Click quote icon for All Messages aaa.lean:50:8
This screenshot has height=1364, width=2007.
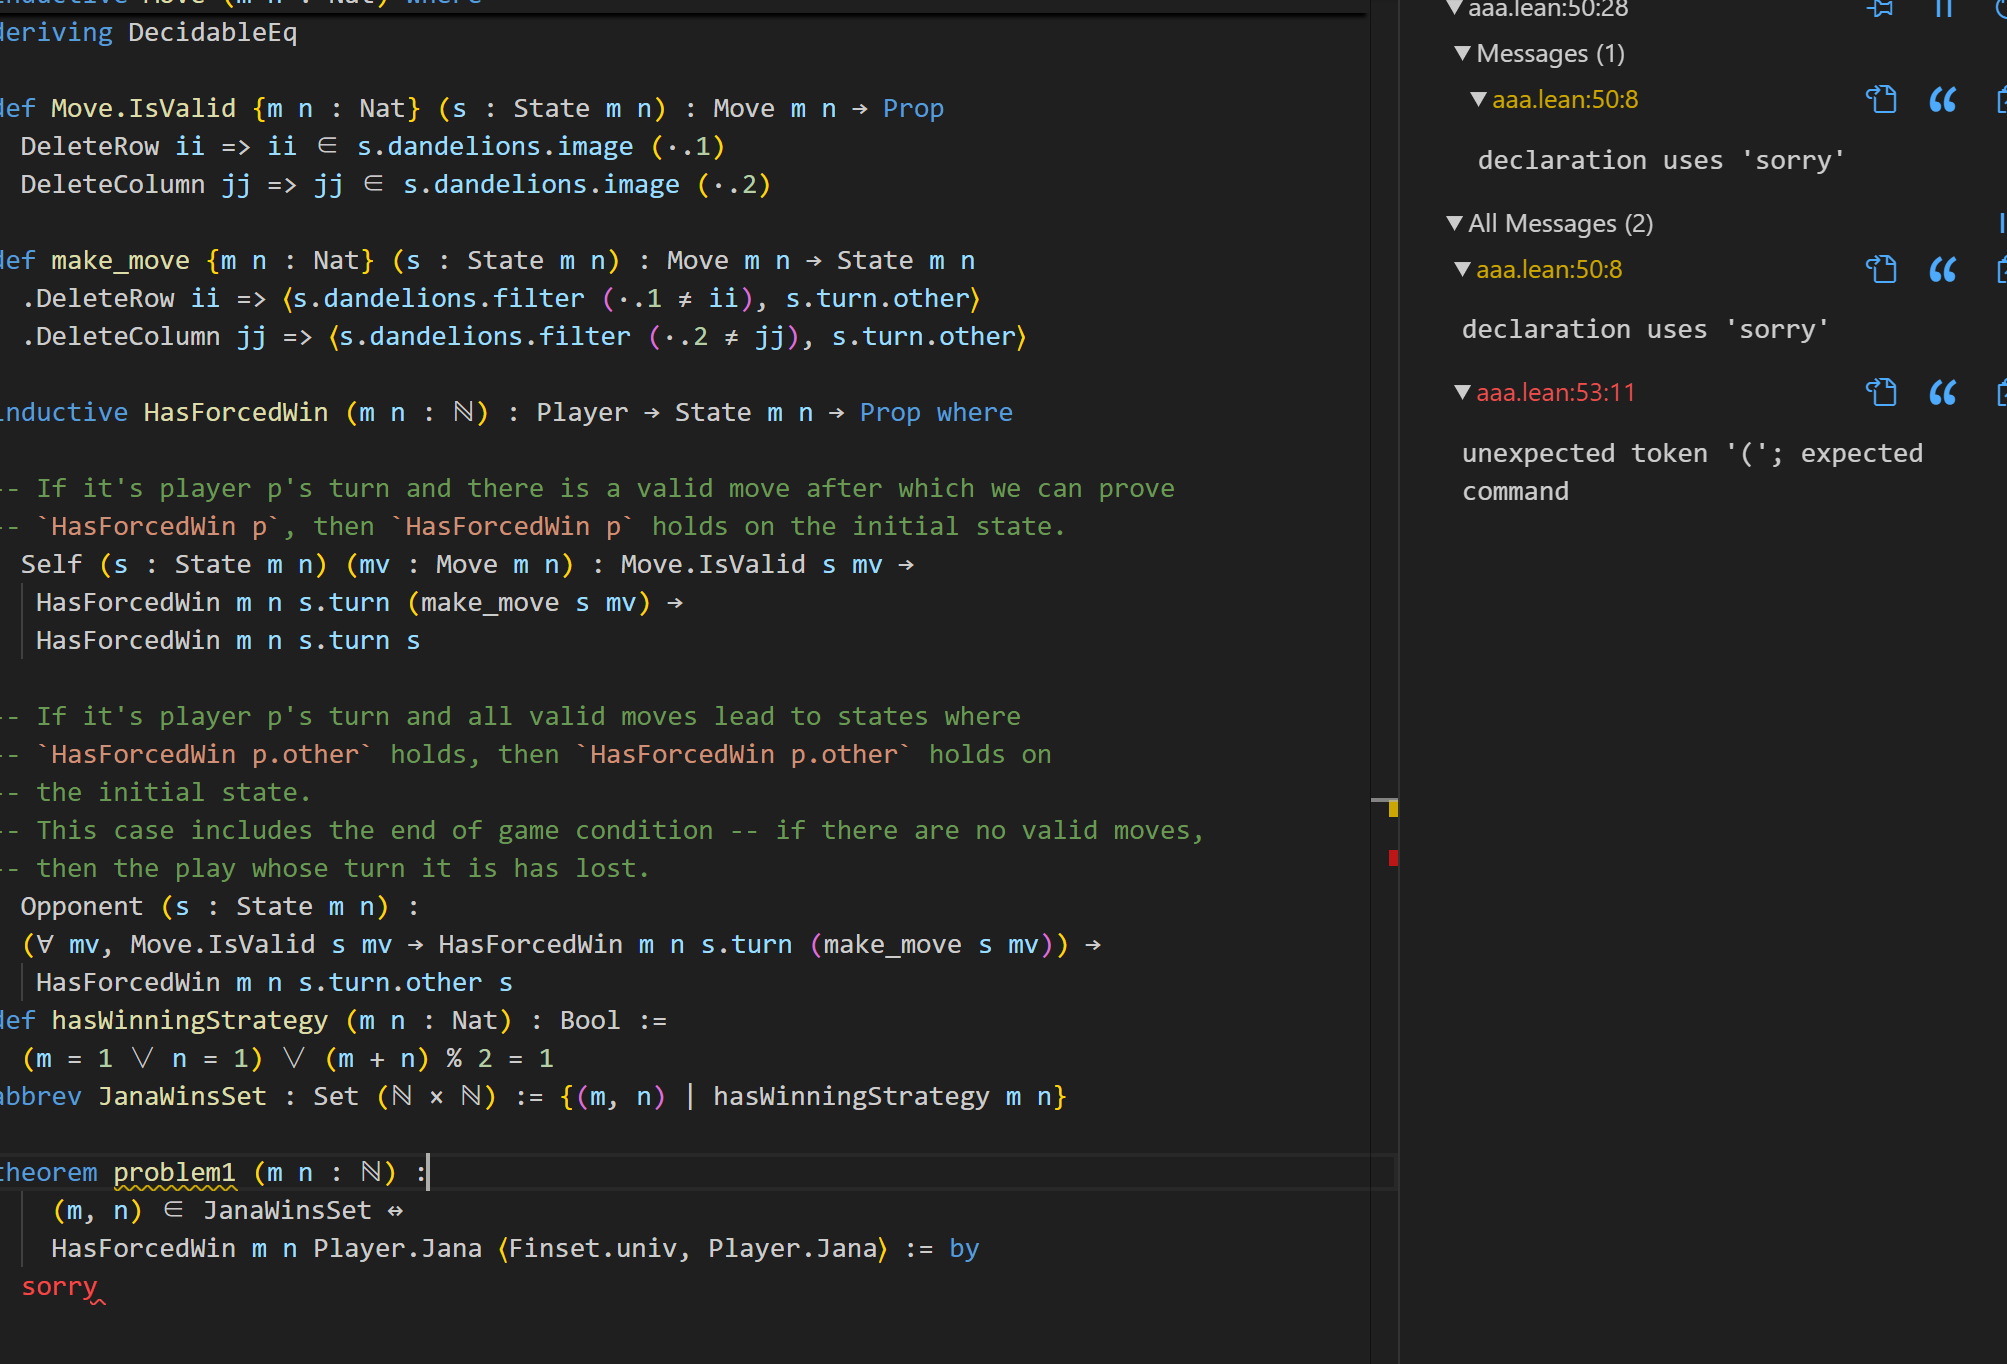point(1943,270)
